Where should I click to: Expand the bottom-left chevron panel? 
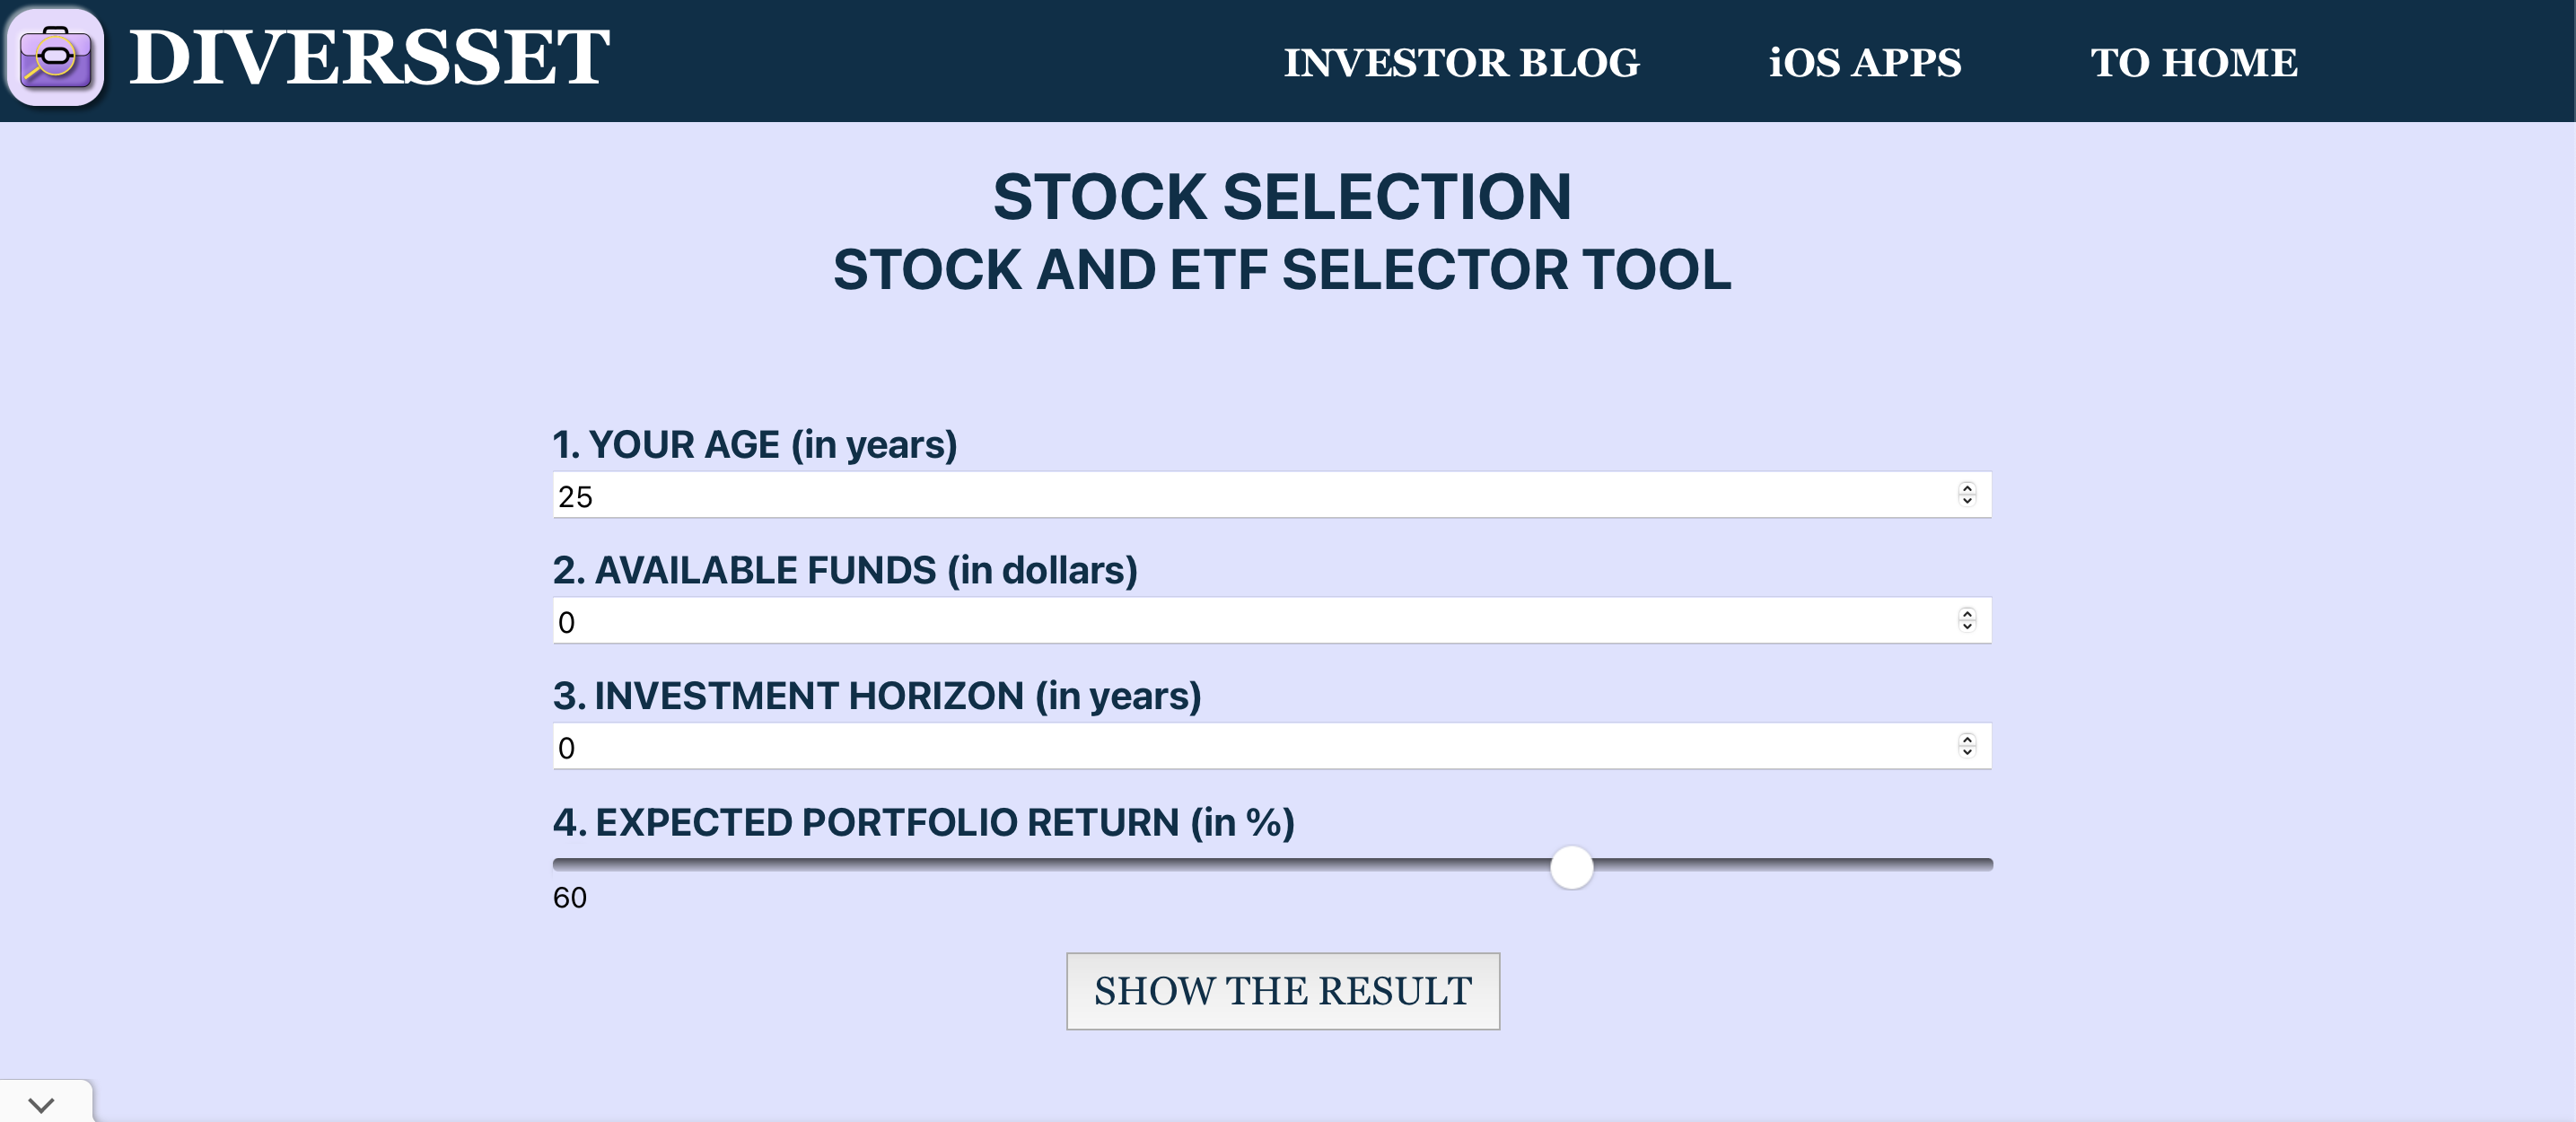pos(42,1104)
